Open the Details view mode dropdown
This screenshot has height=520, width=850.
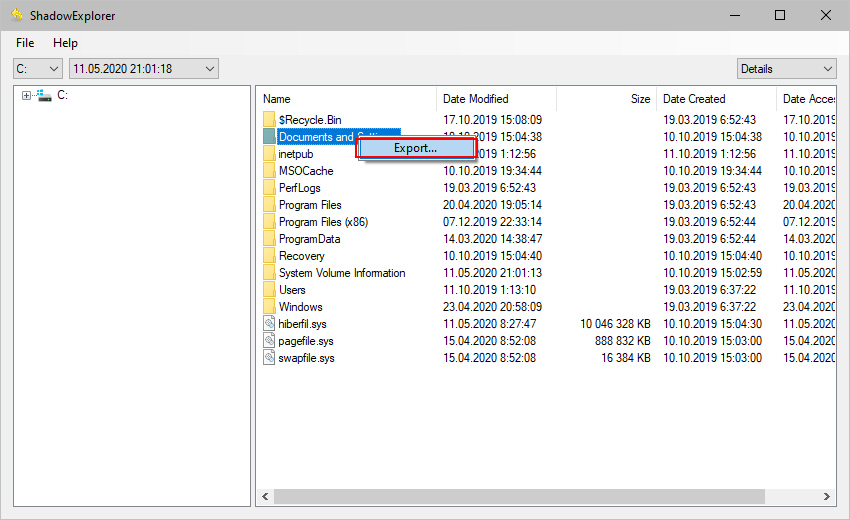[786, 69]
